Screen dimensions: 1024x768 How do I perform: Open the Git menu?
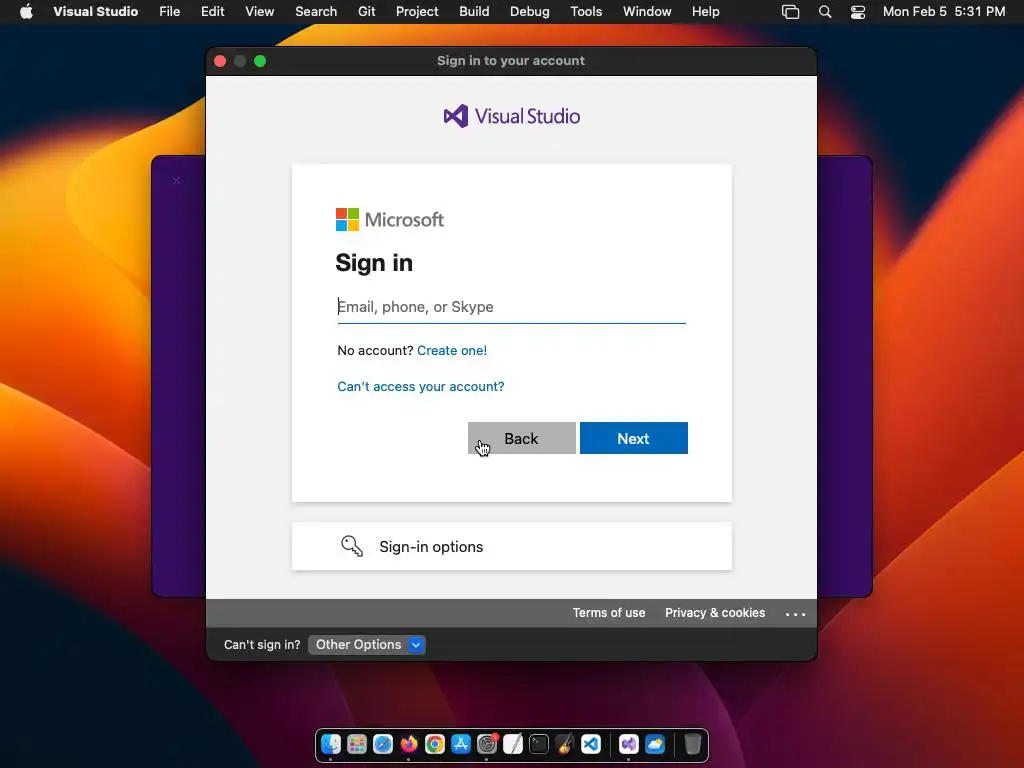click(366, 11)
